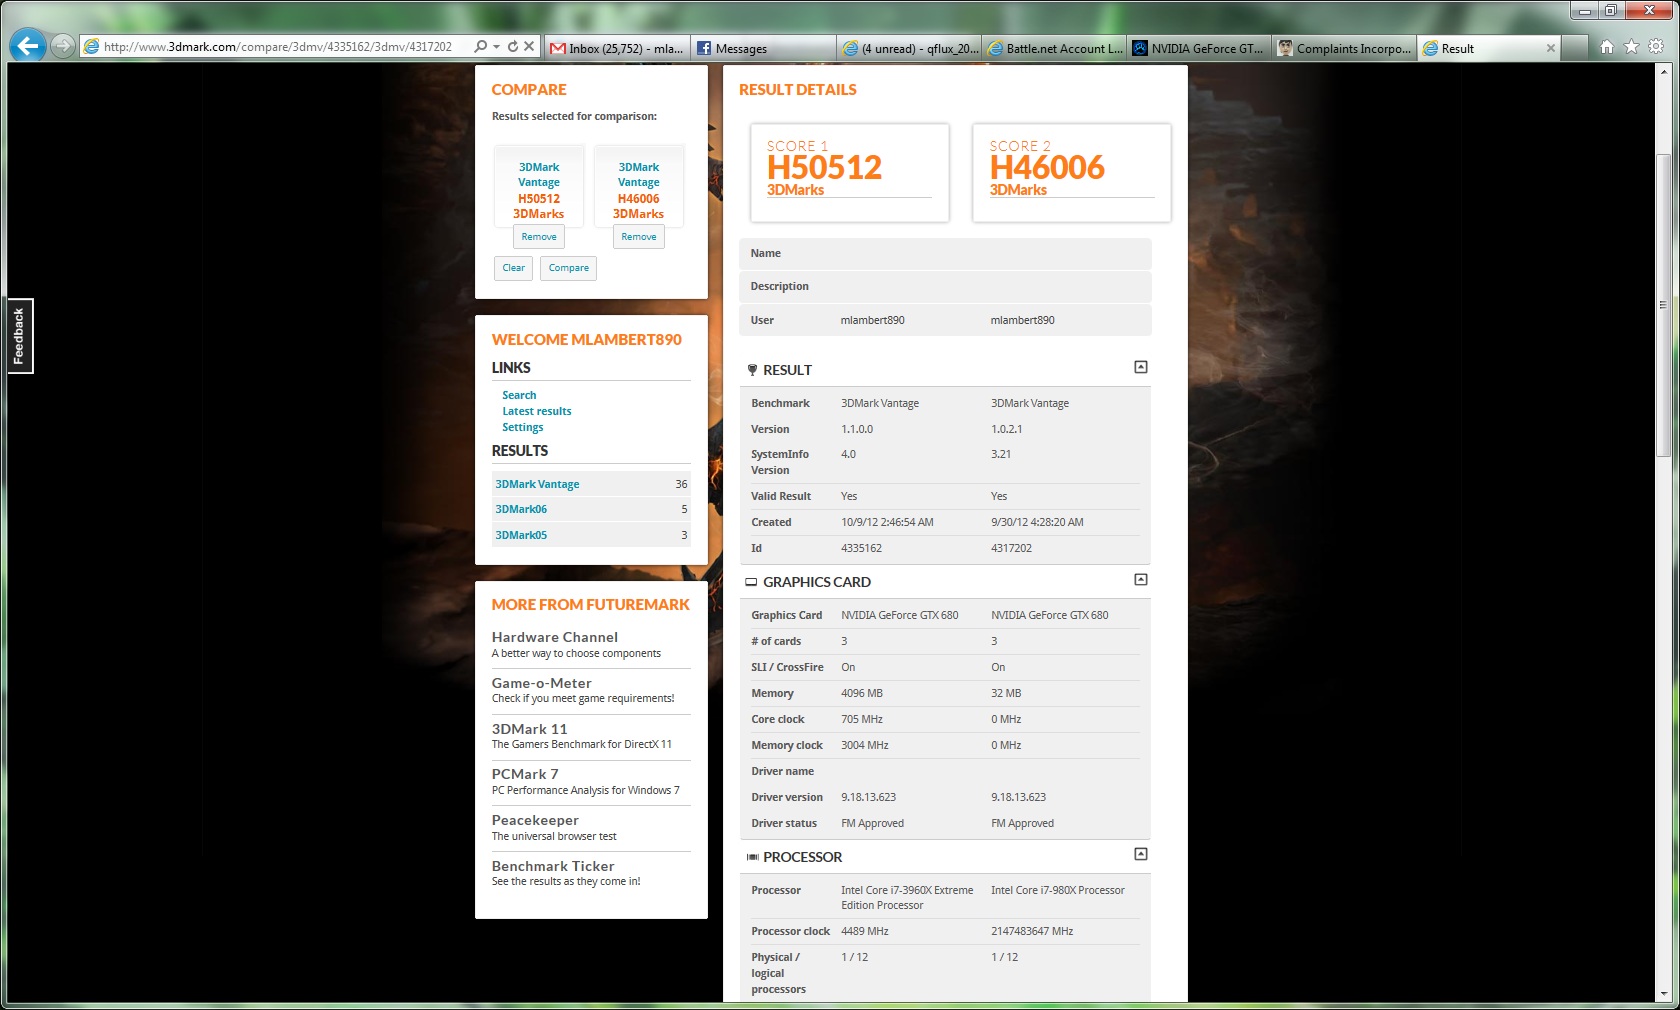This screenshot has width=1680, height=1010.
Task: Click the Feedback side tab
Action: click(19, 336)
